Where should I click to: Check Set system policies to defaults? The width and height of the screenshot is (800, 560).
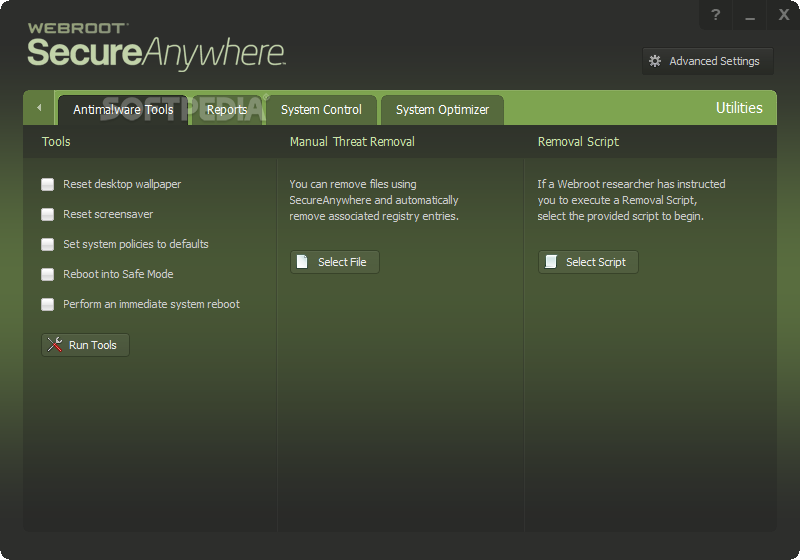pos(47,244)
